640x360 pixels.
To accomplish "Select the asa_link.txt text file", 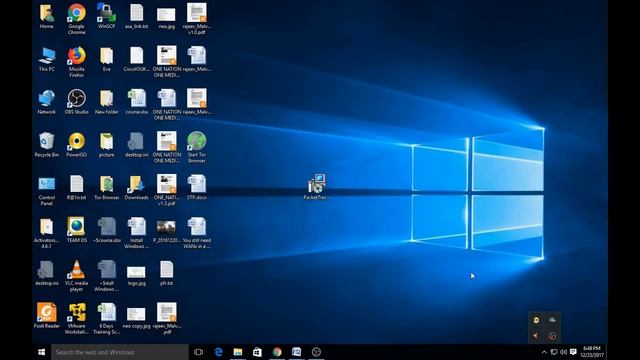I will 136,16.
